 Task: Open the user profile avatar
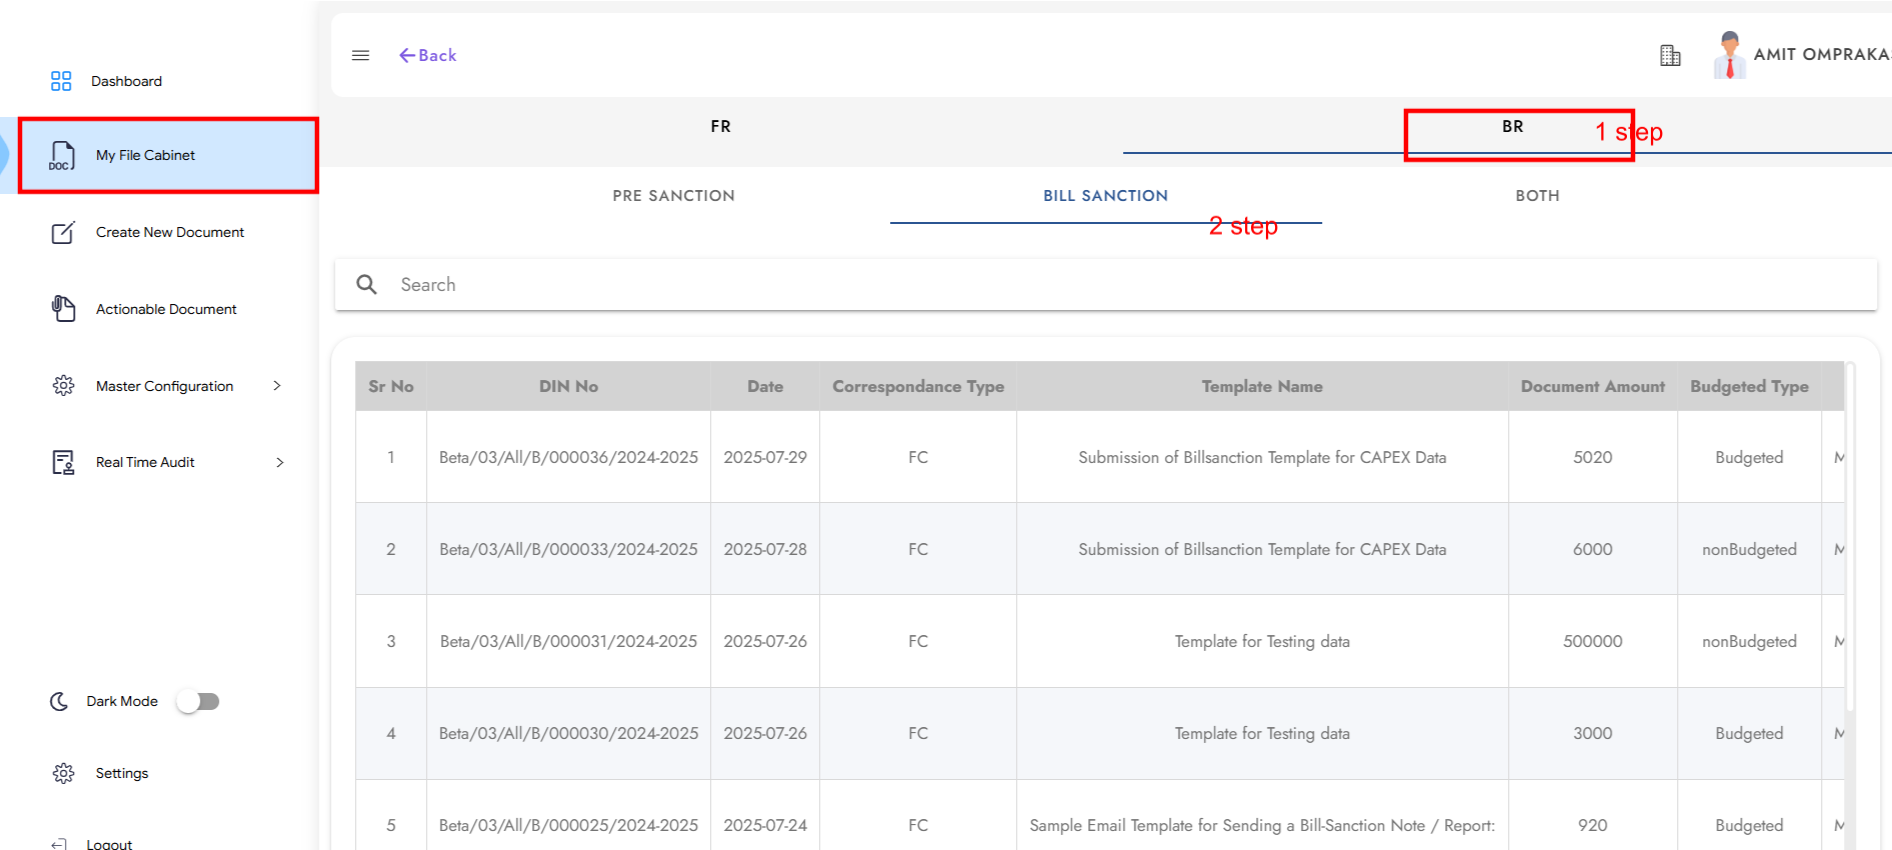point(1729,55)
